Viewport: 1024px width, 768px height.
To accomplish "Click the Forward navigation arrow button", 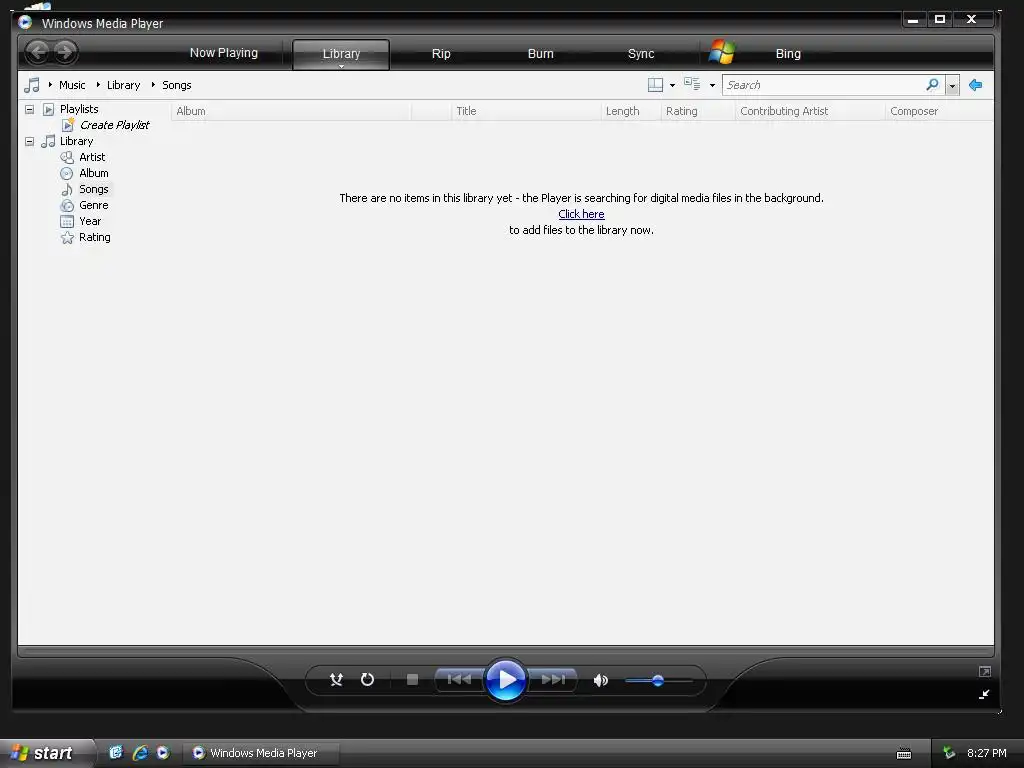I will (x=65, y=52).
